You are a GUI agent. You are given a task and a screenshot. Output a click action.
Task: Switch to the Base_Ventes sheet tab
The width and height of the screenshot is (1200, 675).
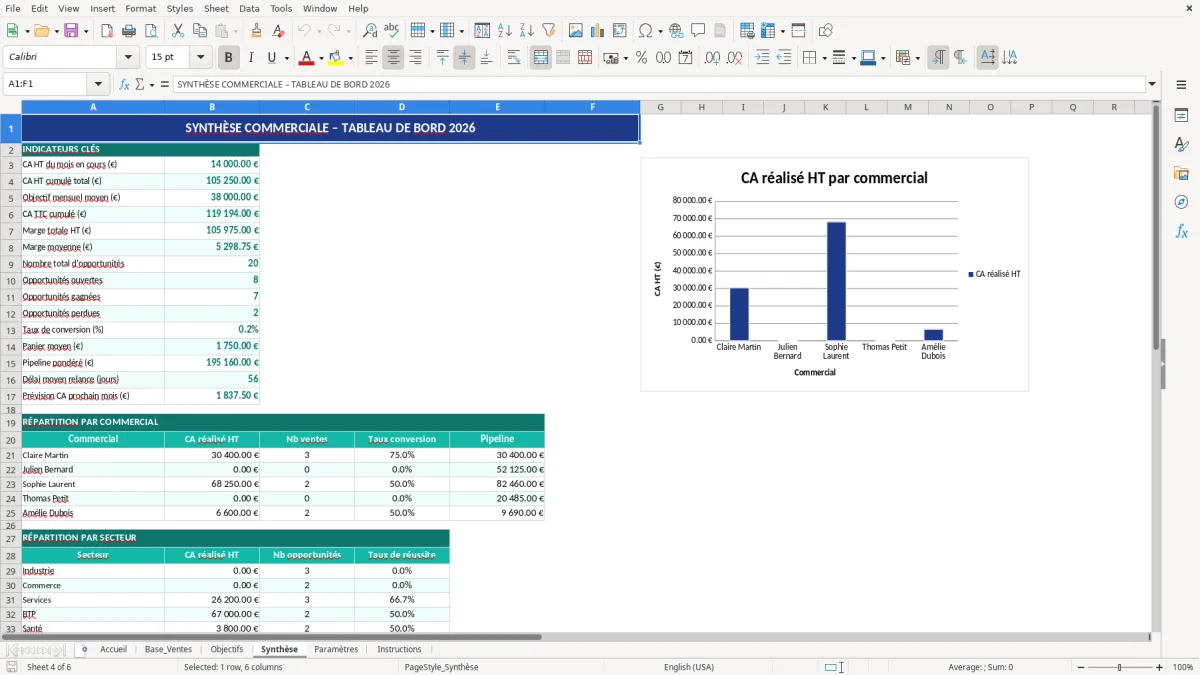pyautogui.click(x=168, y=649)
